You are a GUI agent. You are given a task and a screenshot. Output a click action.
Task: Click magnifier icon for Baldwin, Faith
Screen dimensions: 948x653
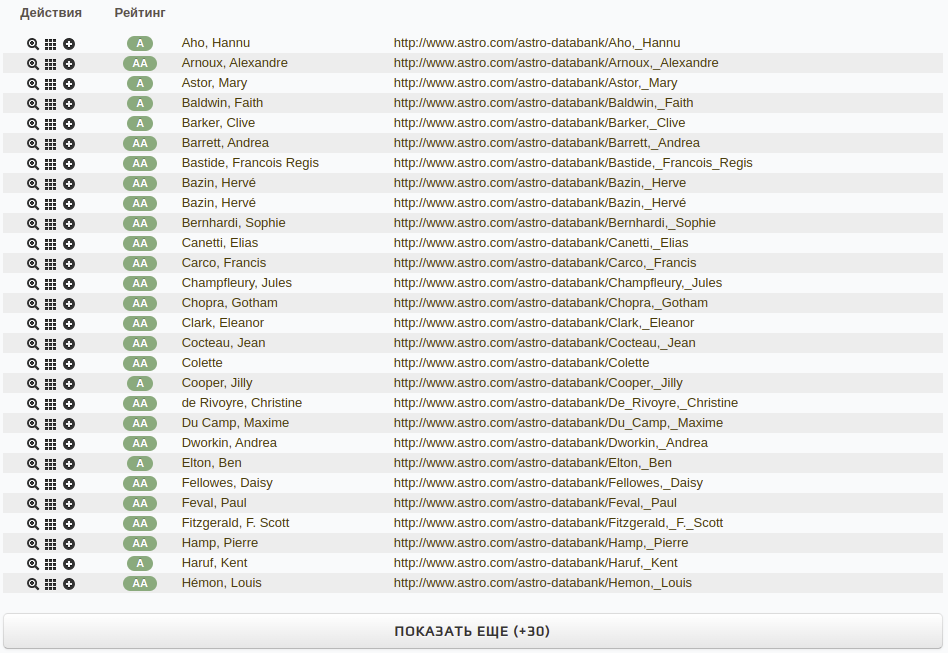tap(33, 103)
